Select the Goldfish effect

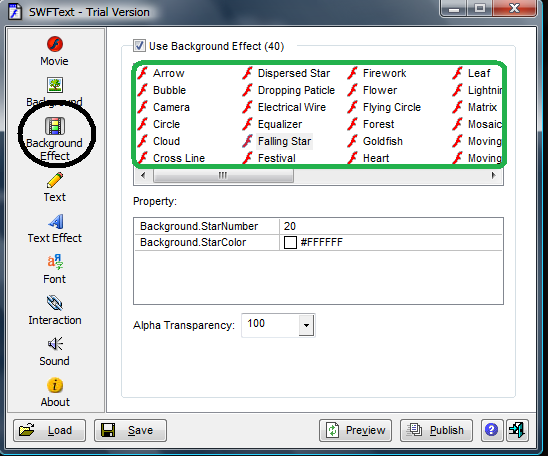[x=375, y=141]
